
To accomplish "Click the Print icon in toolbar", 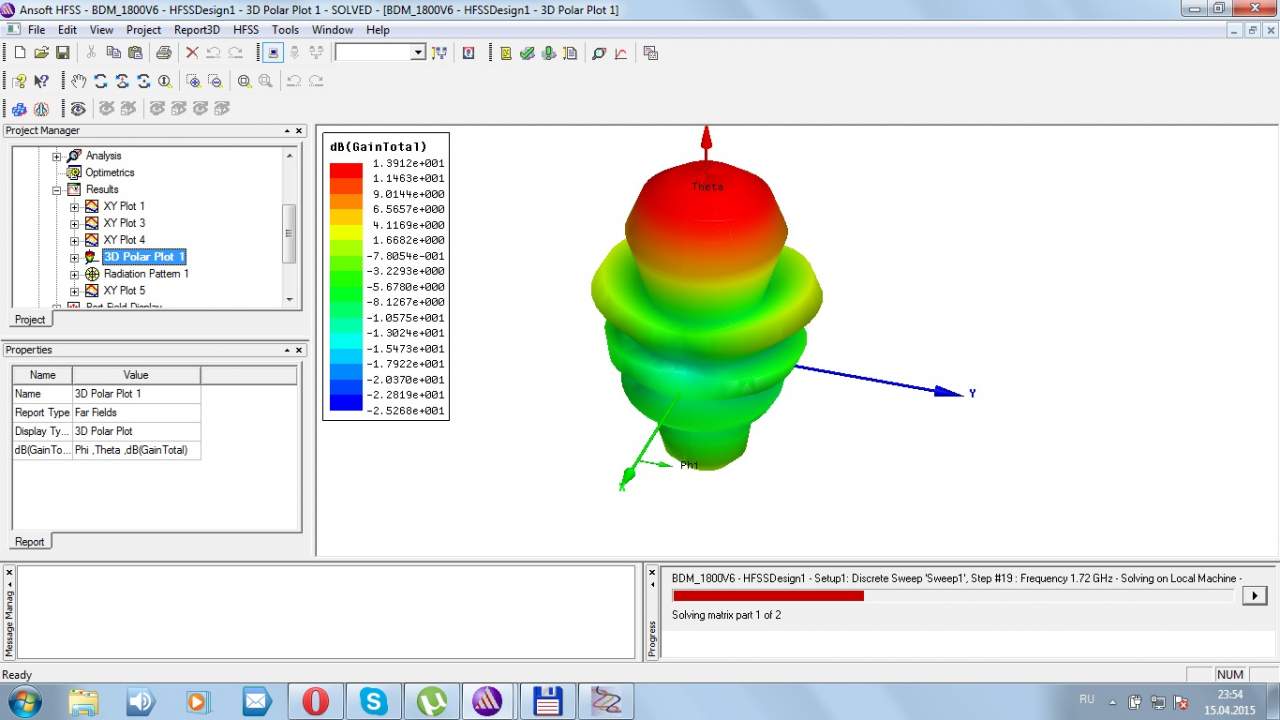I will 163,53.
